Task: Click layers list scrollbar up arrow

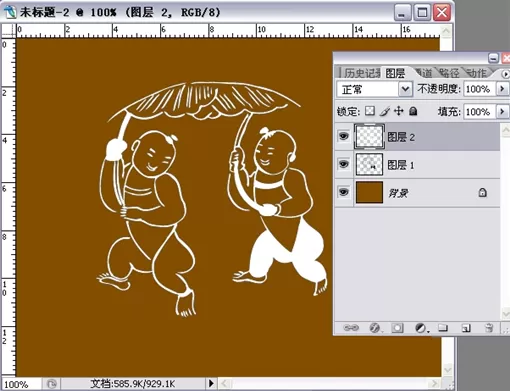Action: 505,129
